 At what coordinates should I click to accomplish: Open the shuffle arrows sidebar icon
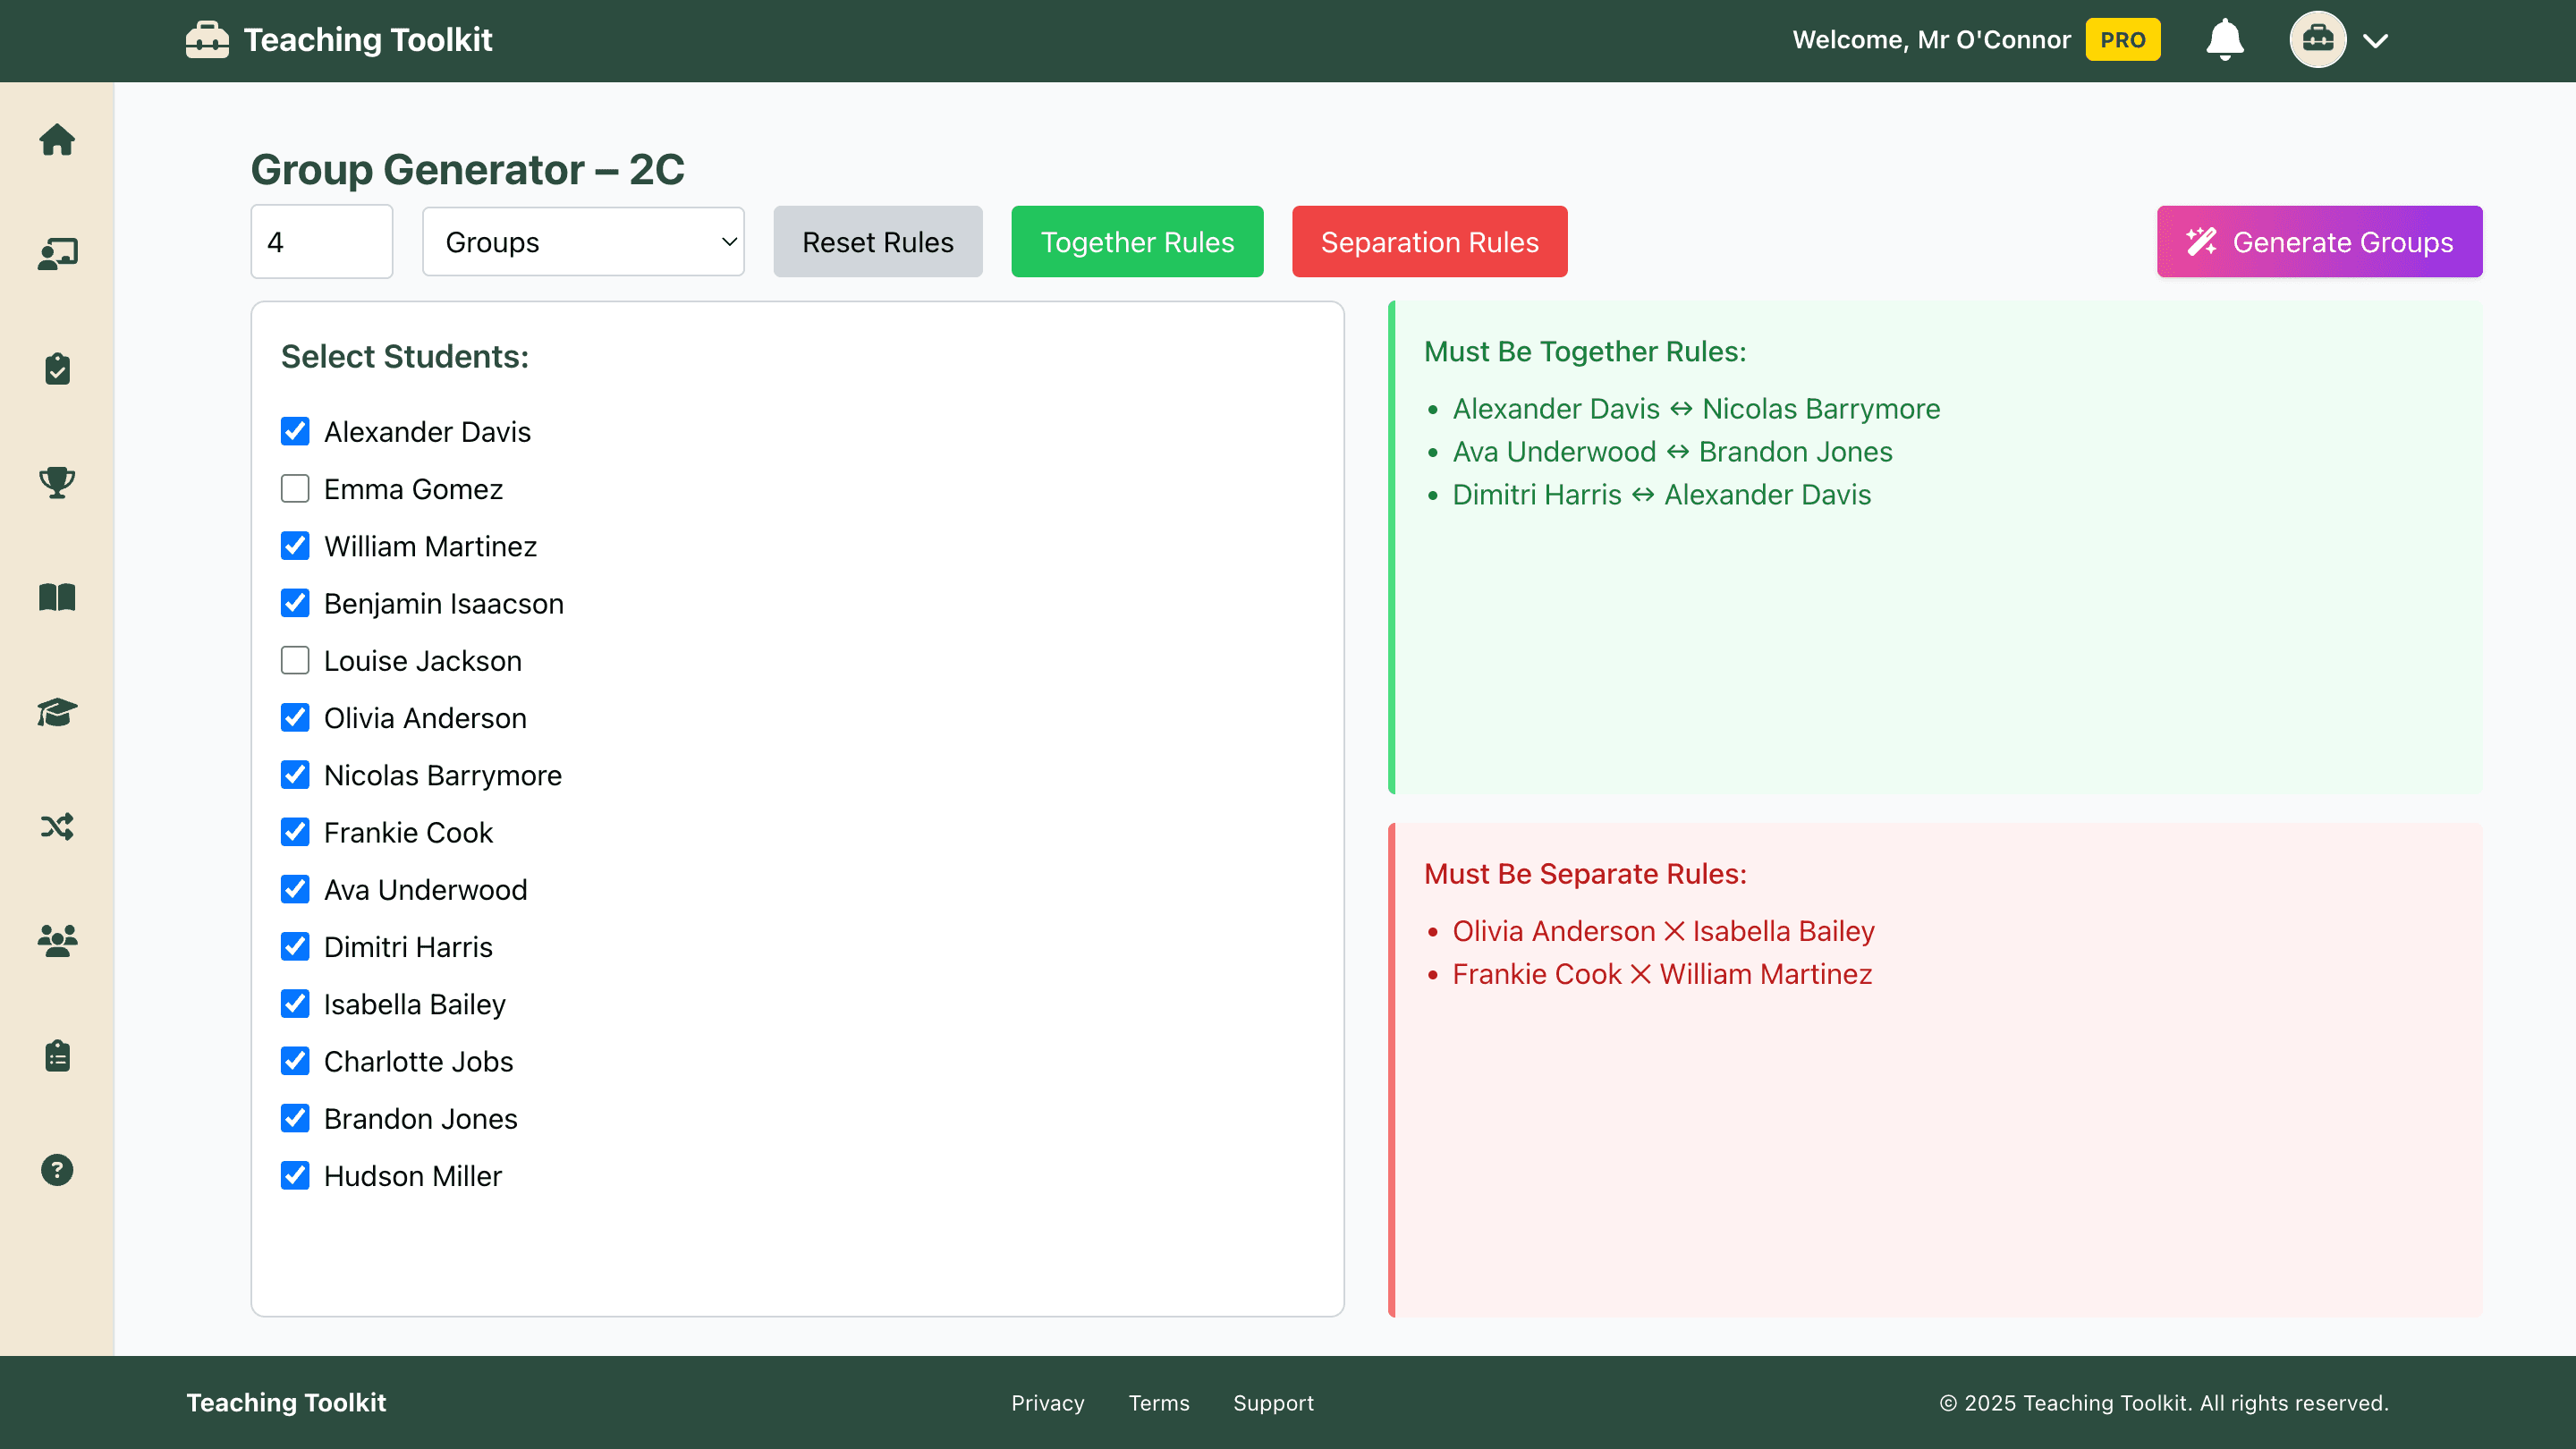(x=57, y=827)
